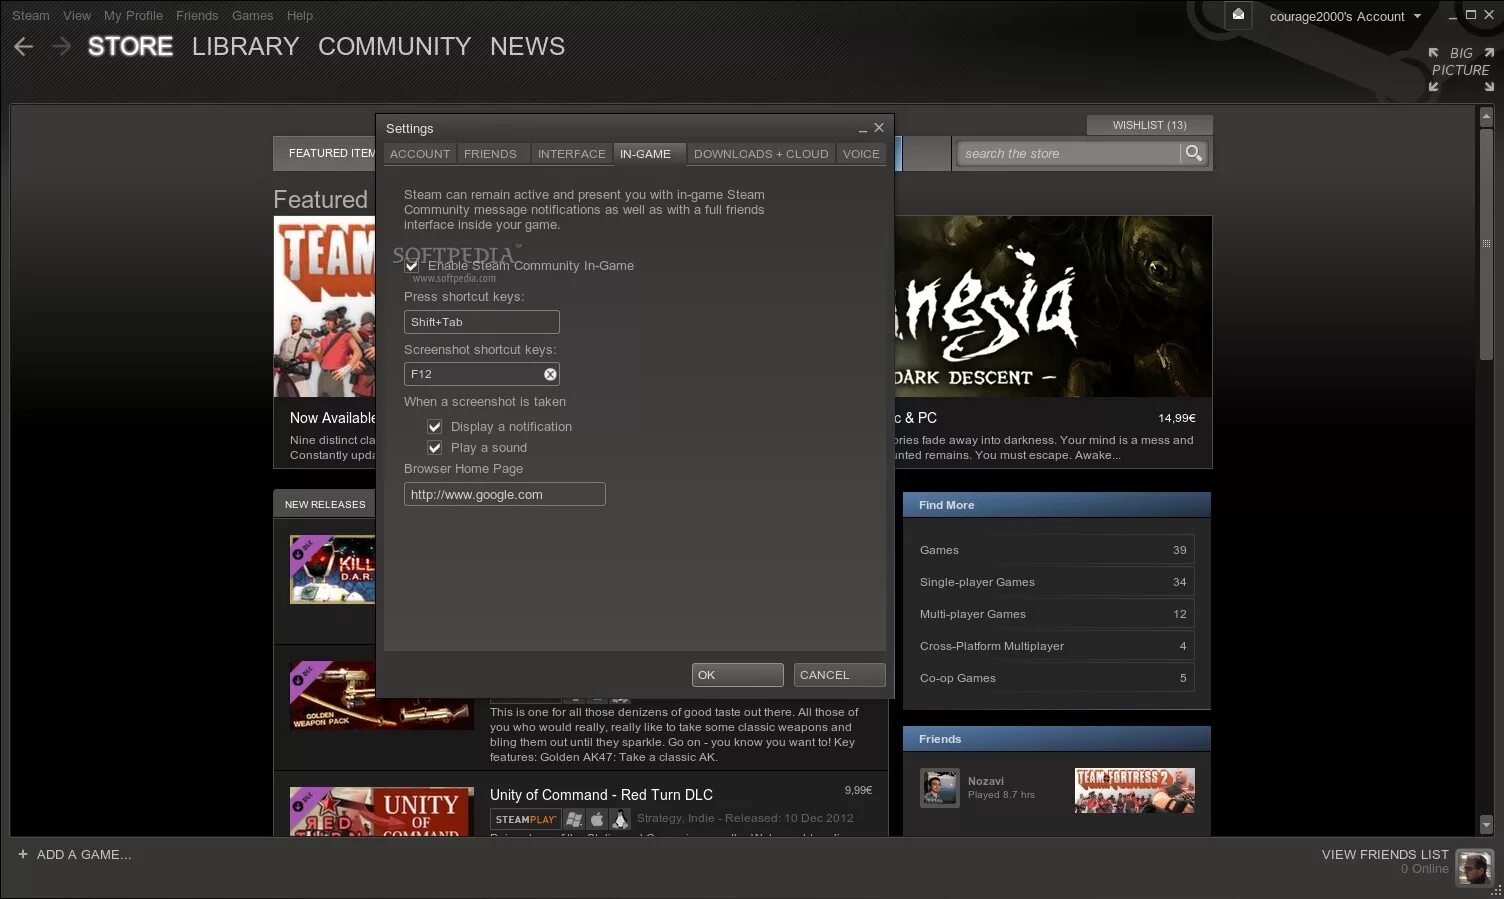Open Unity of Command - Red Turn DLC title

(x=601, y=795)
